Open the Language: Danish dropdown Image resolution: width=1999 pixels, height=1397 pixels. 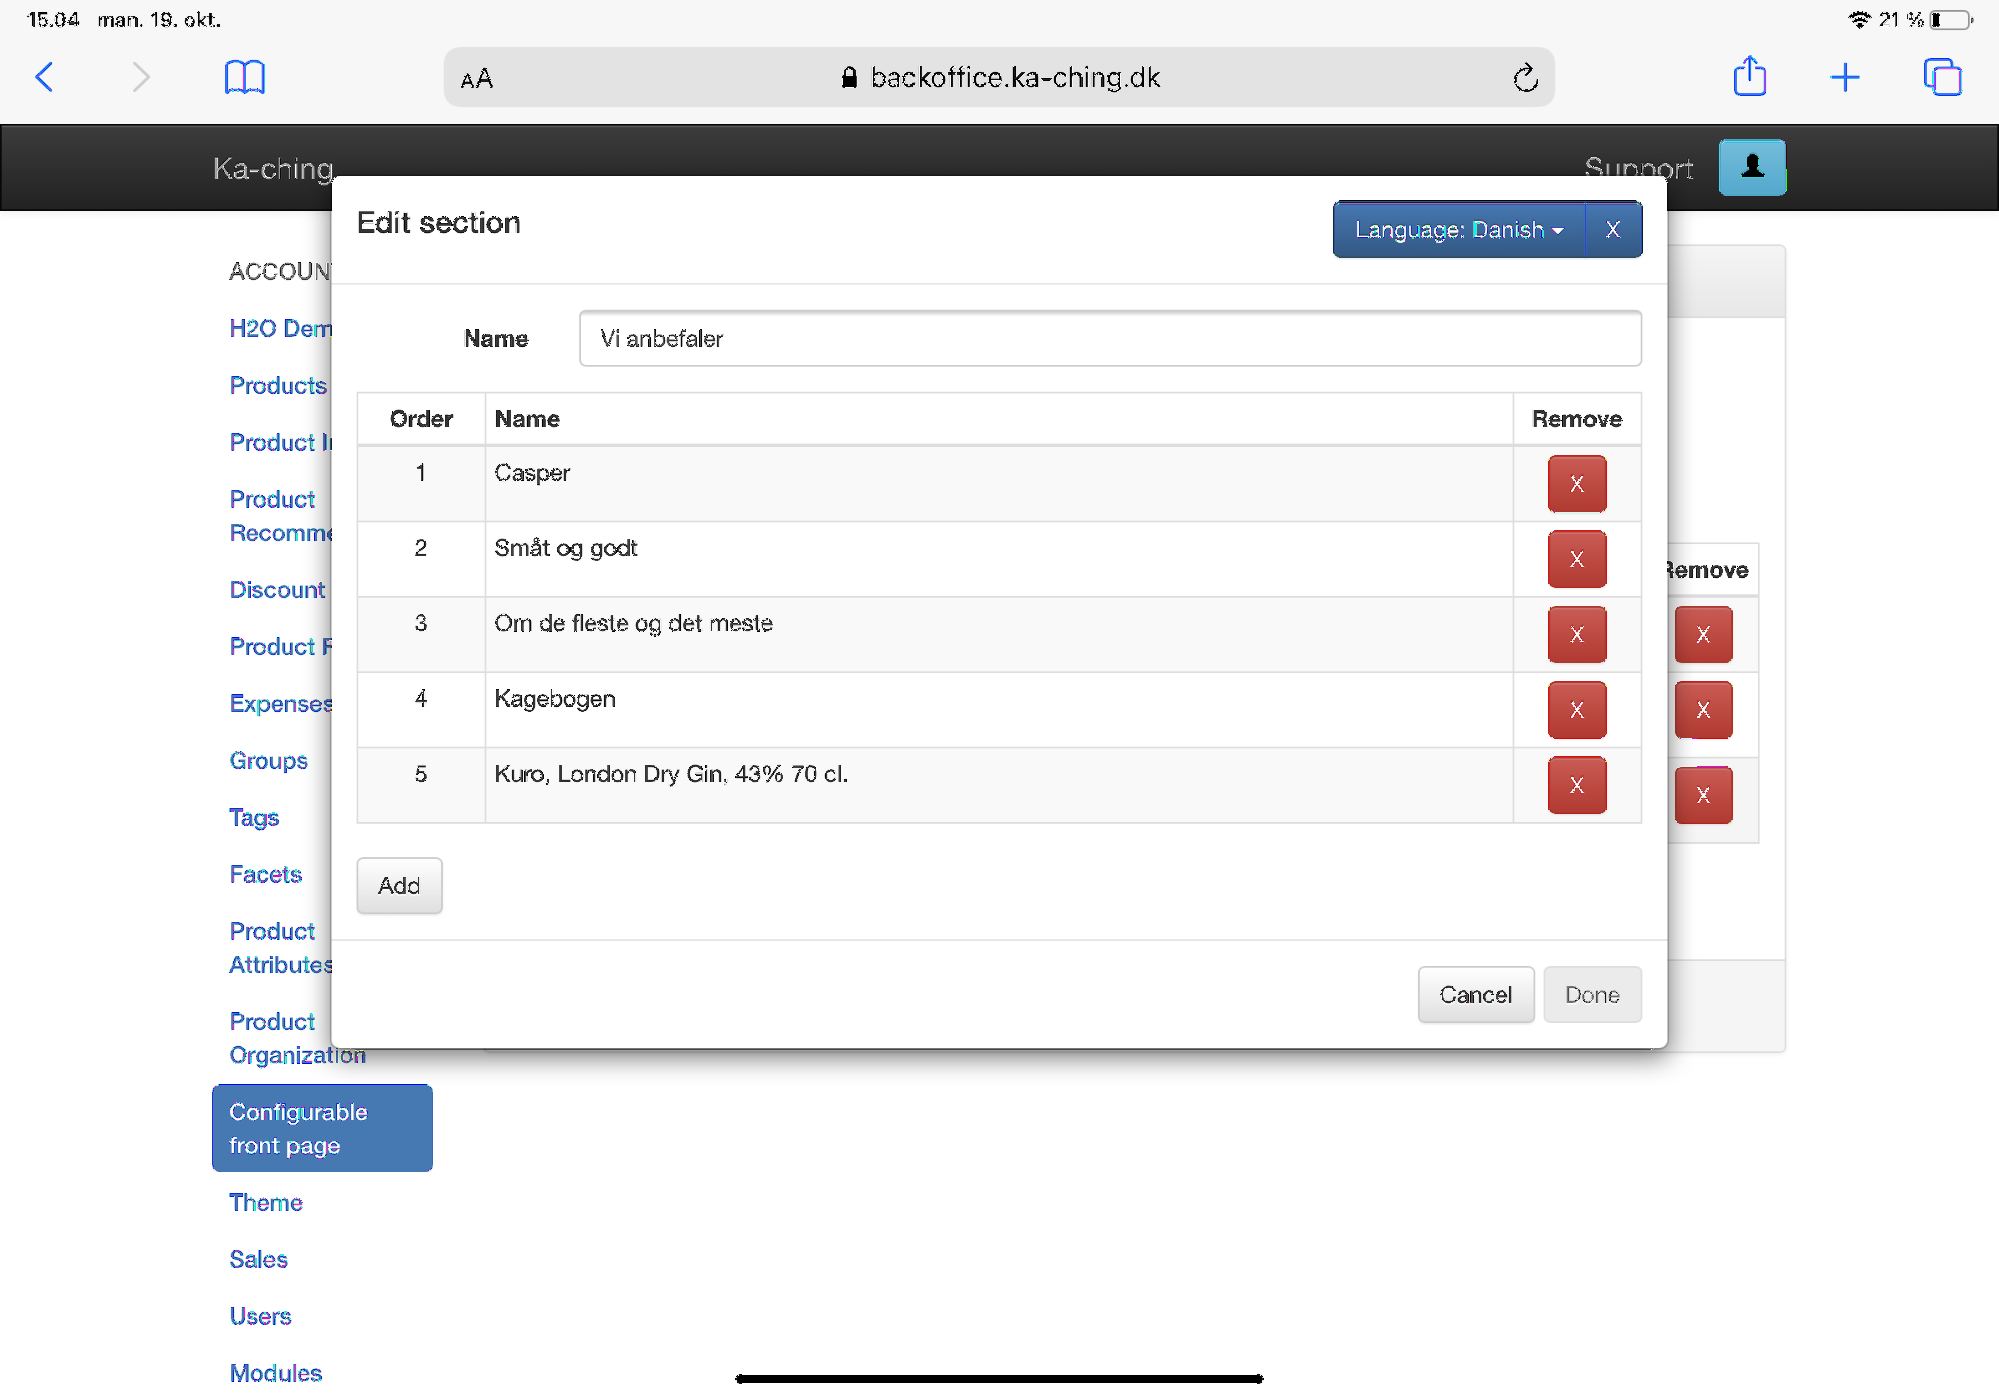1458,230
